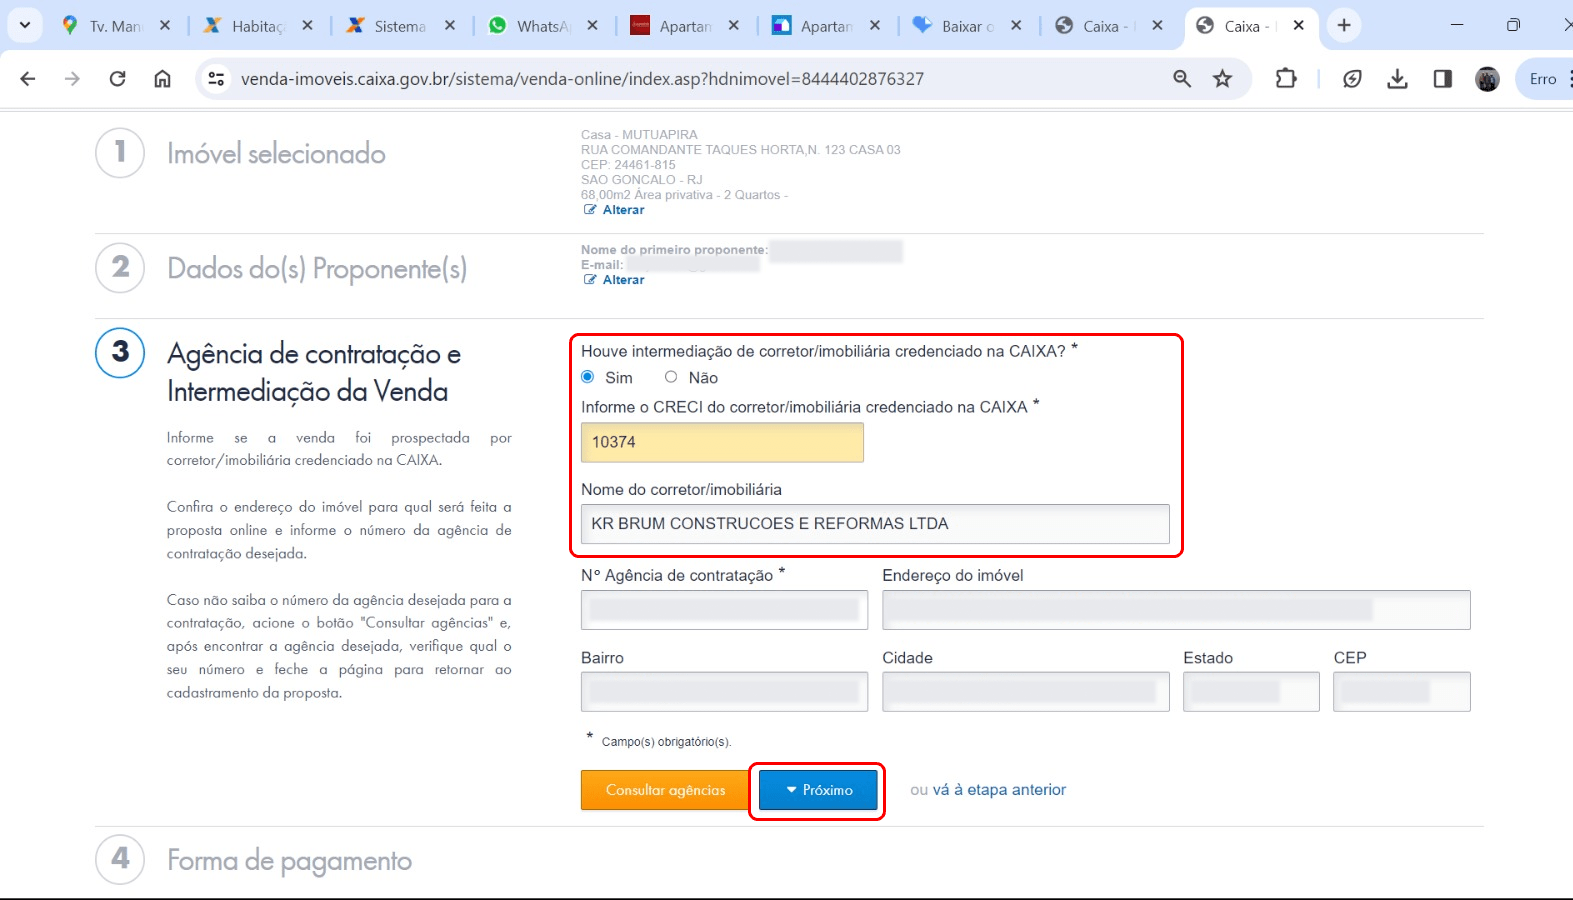Viewport: 1573px width, 900px height.
Task: Open a new tab with the plus button
Action: click(x=1344, y=25)
